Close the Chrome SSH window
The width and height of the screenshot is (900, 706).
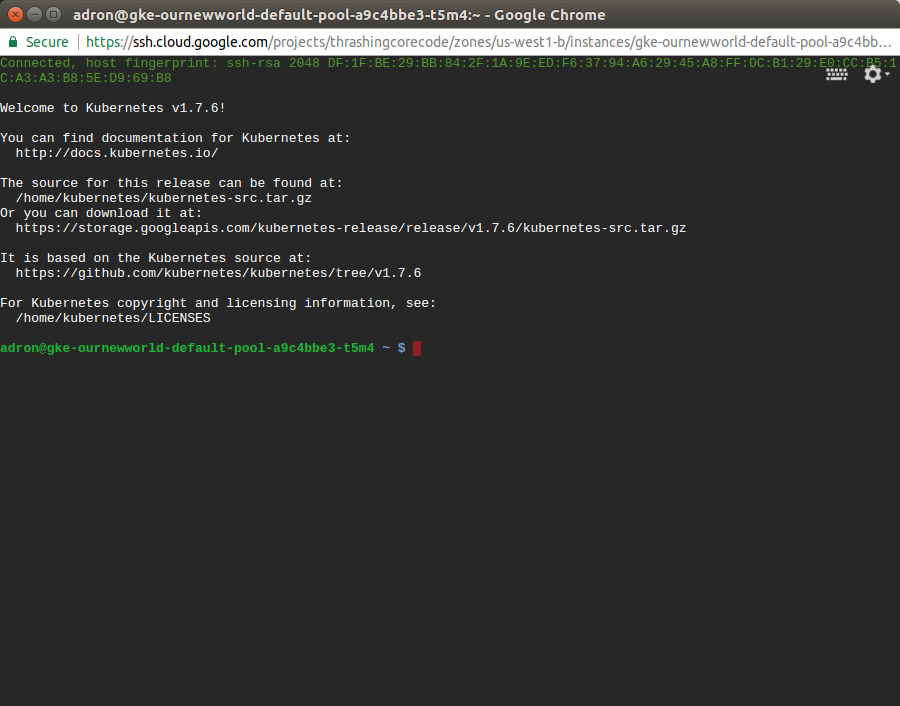15,14
